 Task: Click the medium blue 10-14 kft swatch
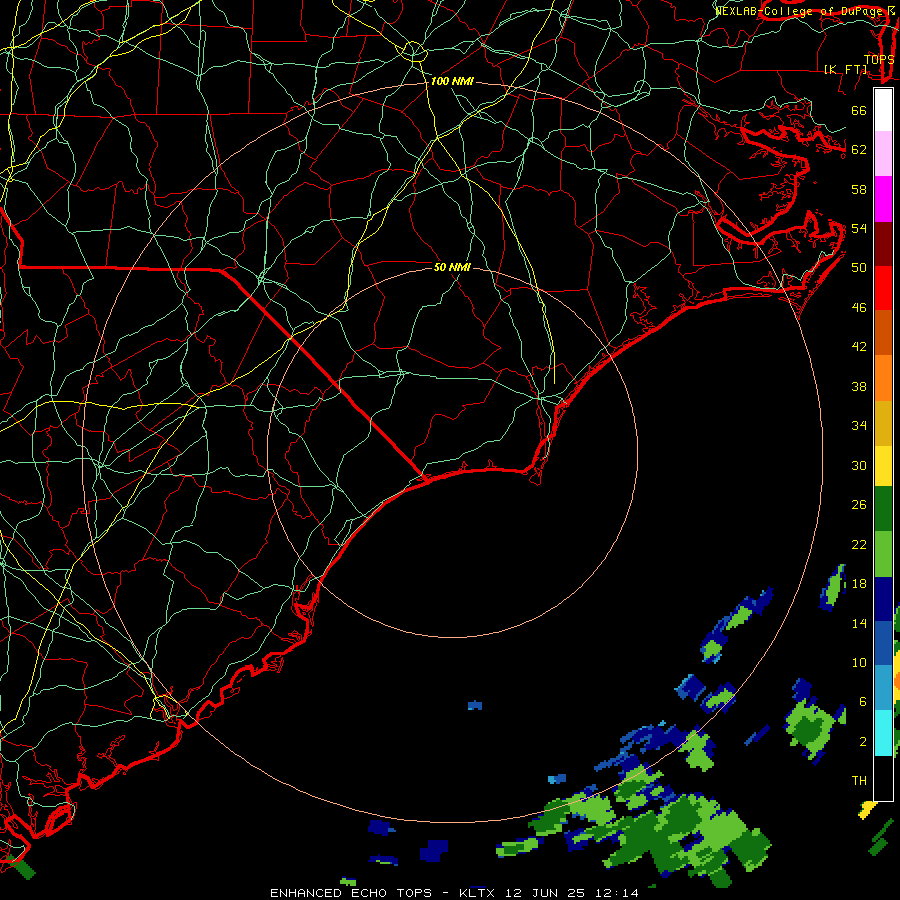[x=883, y=643]
